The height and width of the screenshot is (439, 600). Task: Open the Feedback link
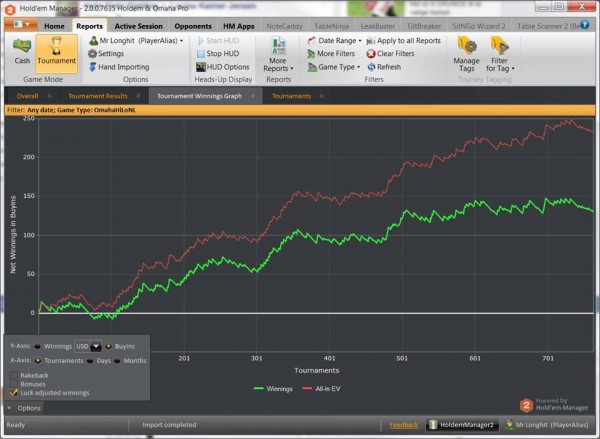click(404, 425)
